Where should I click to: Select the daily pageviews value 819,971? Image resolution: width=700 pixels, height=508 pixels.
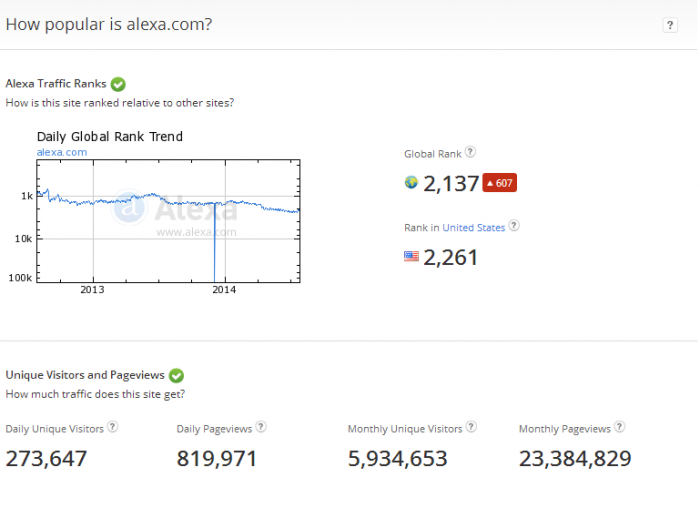click(217, 459)
